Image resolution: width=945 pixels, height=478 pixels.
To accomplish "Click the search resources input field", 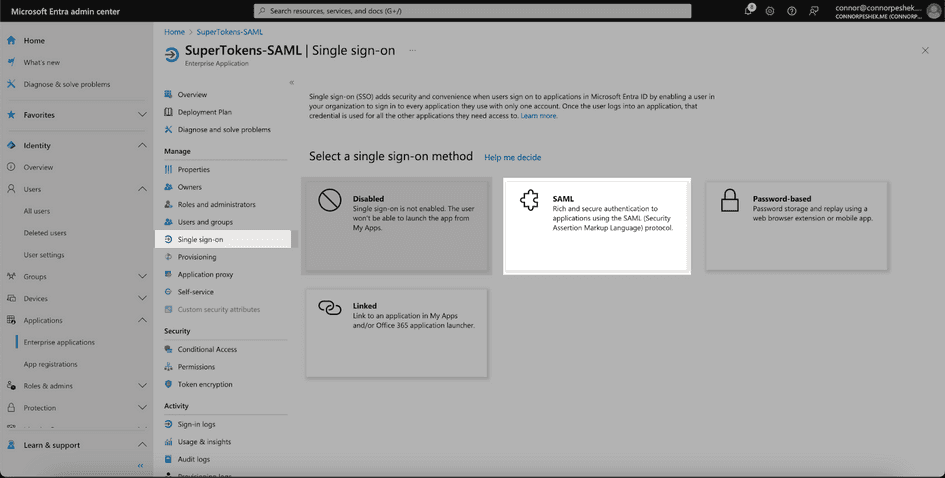I will click(x=472, y=11).
